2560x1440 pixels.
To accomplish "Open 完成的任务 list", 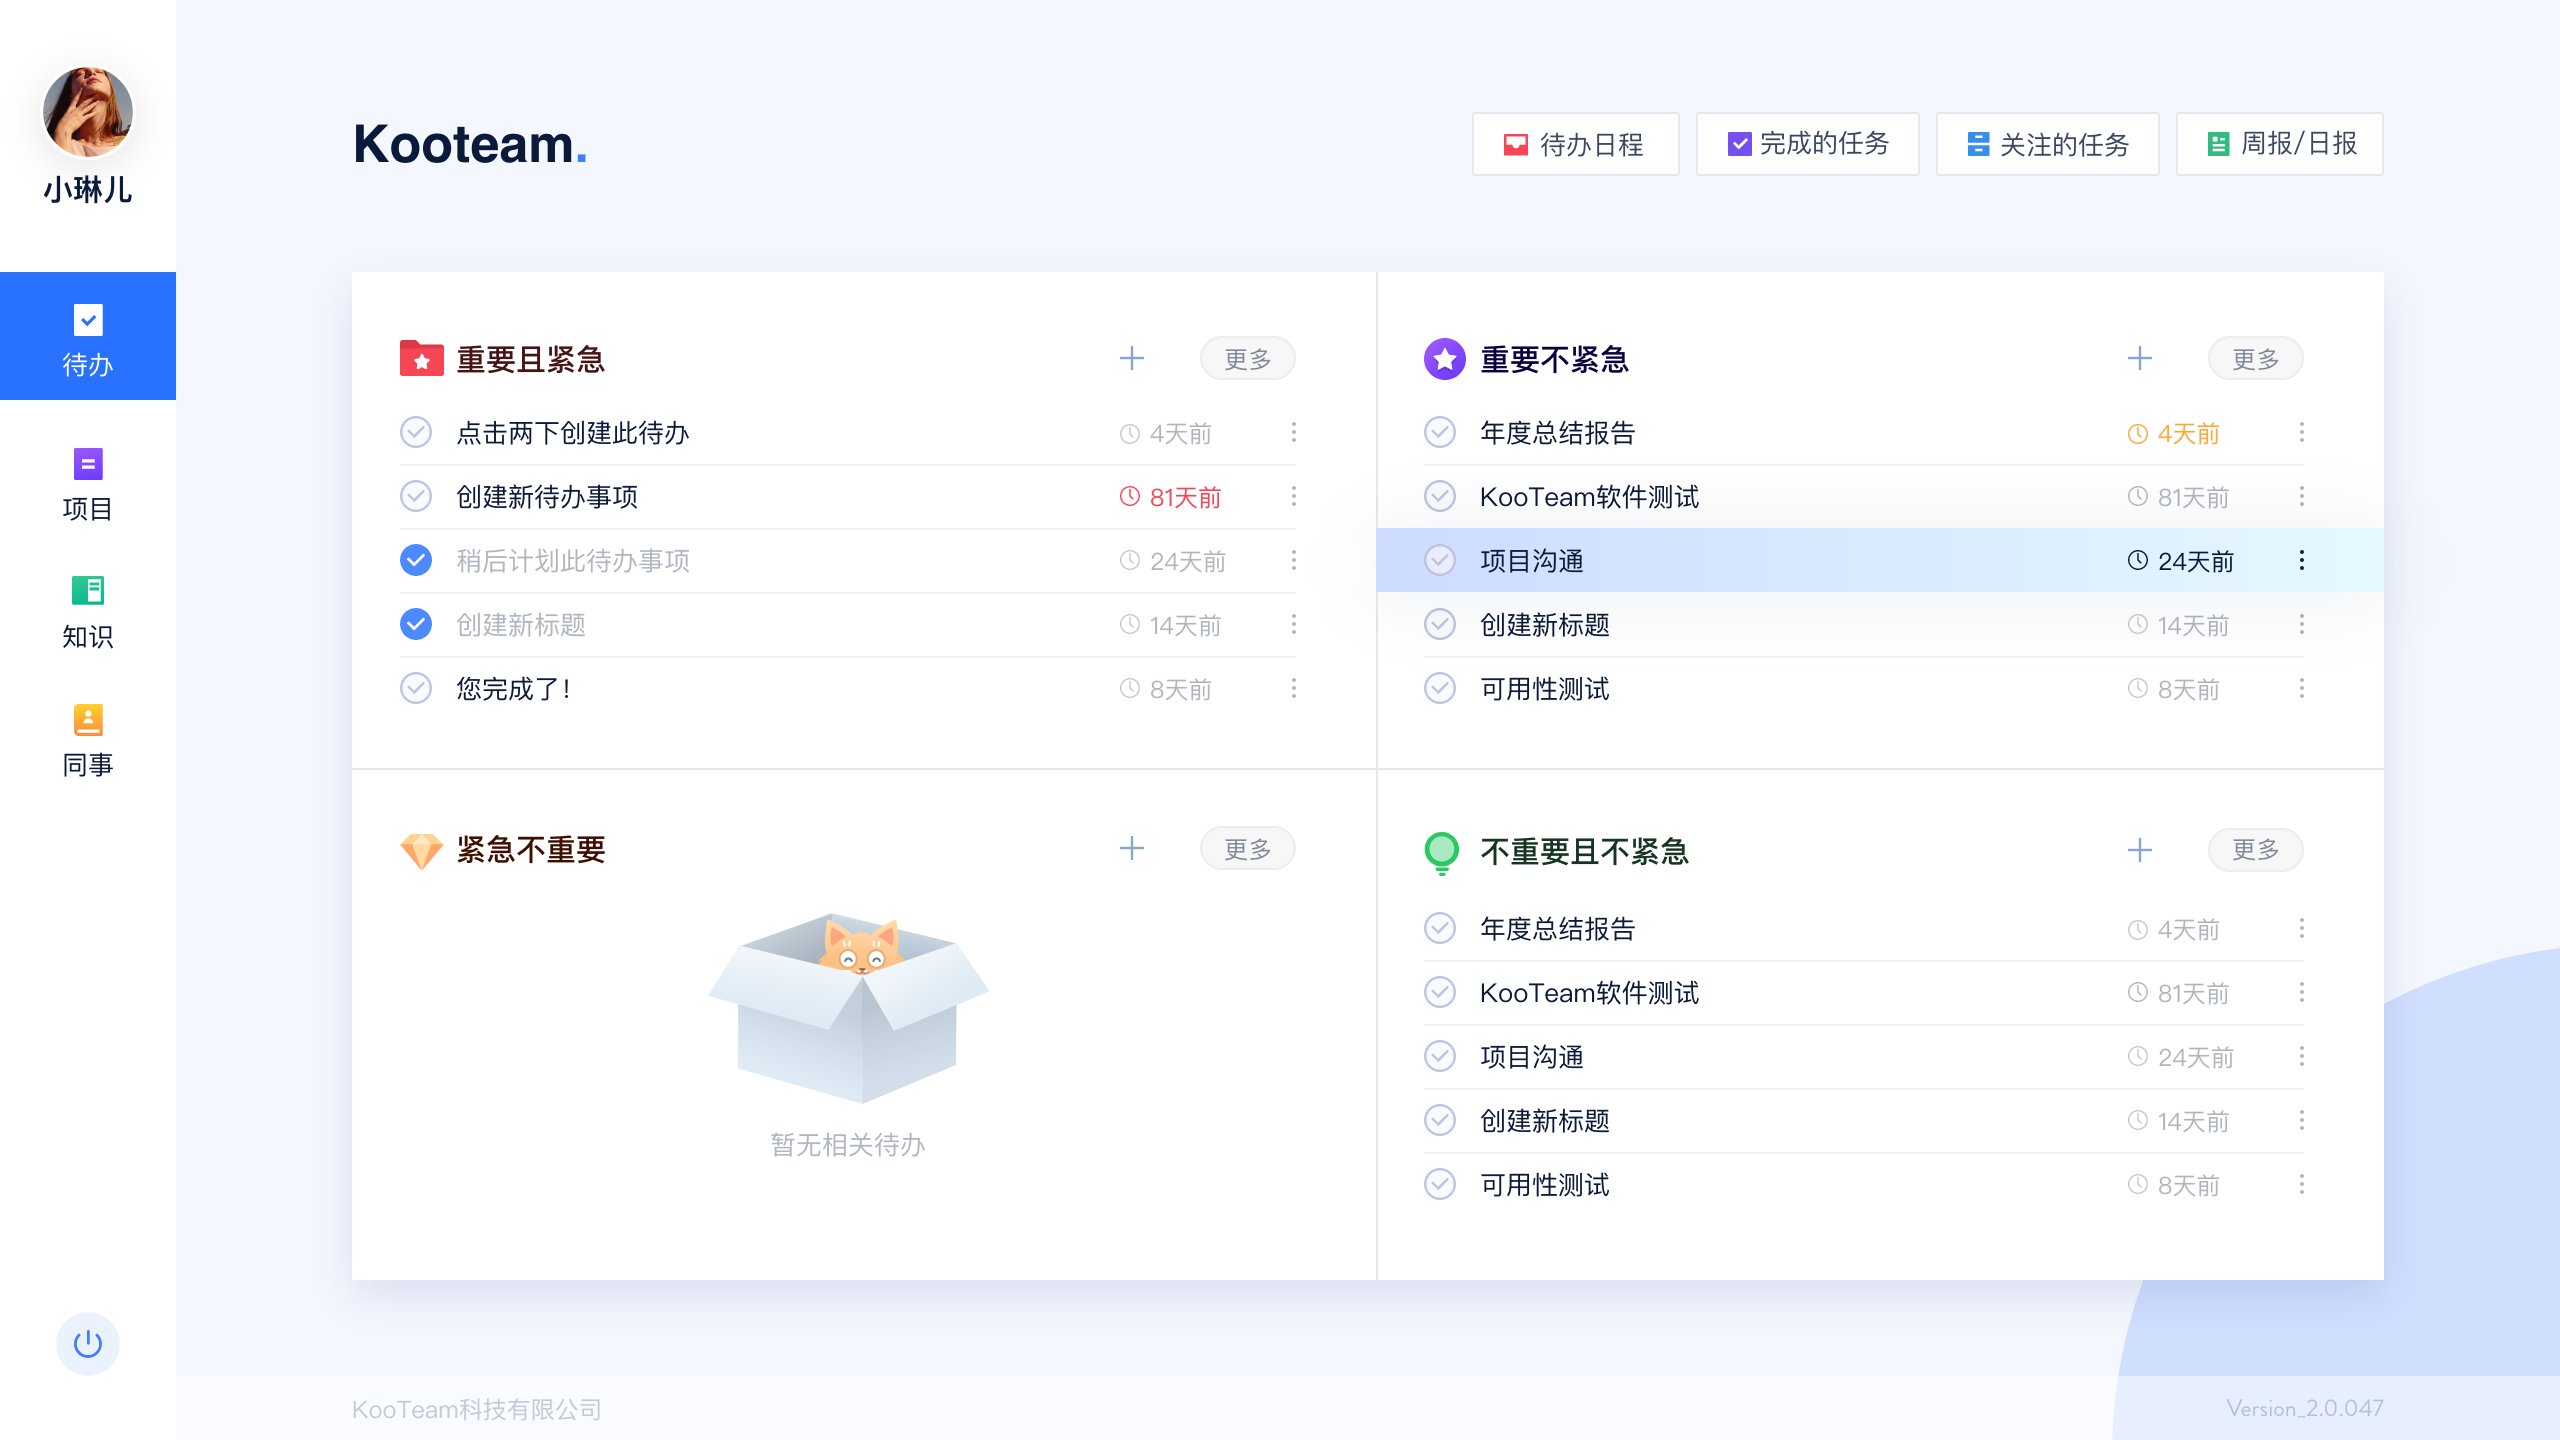I will tap(1807, 144).
